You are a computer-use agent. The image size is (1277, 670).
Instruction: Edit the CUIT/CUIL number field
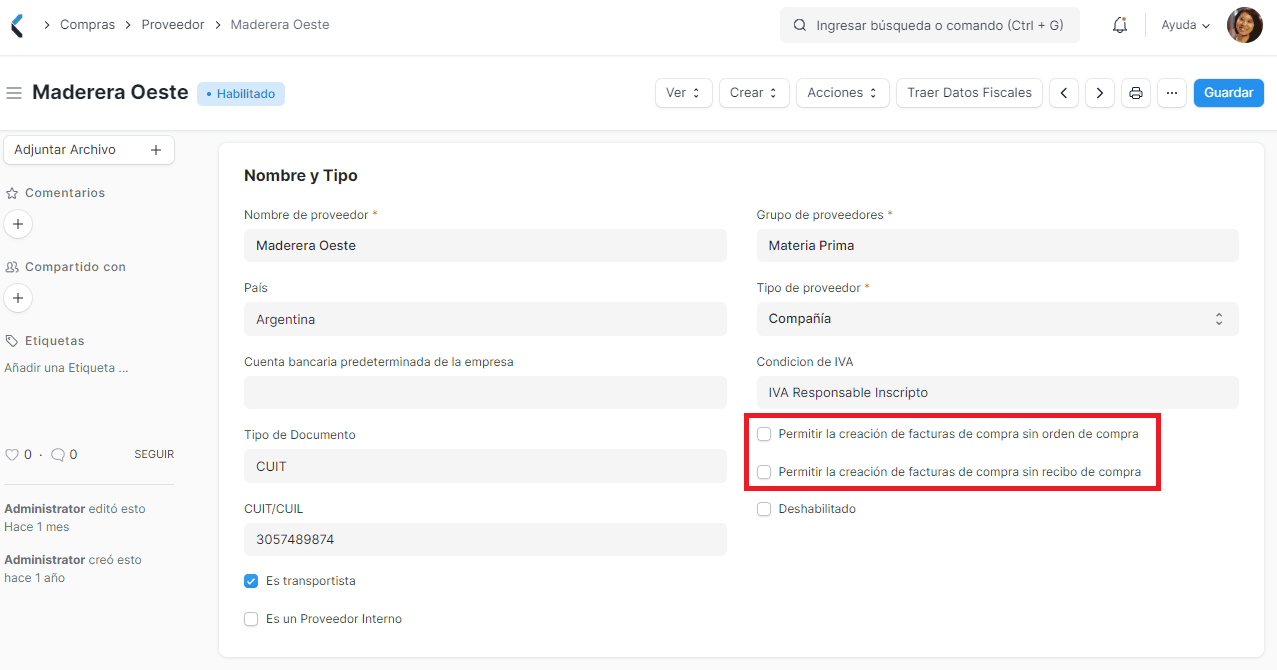[485, 540]
